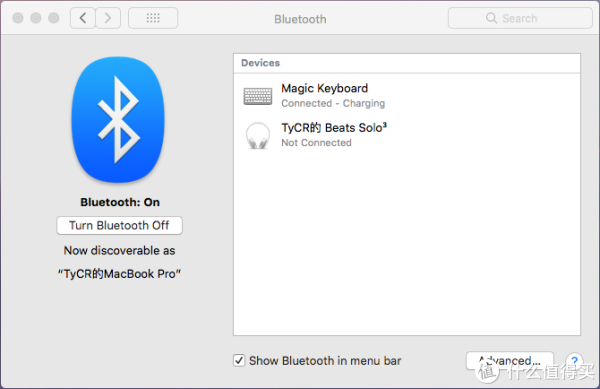Click the magnifier icon in Search field
Image resolution: width=600 pixels, height=389 pixels.
pos(491,18)
